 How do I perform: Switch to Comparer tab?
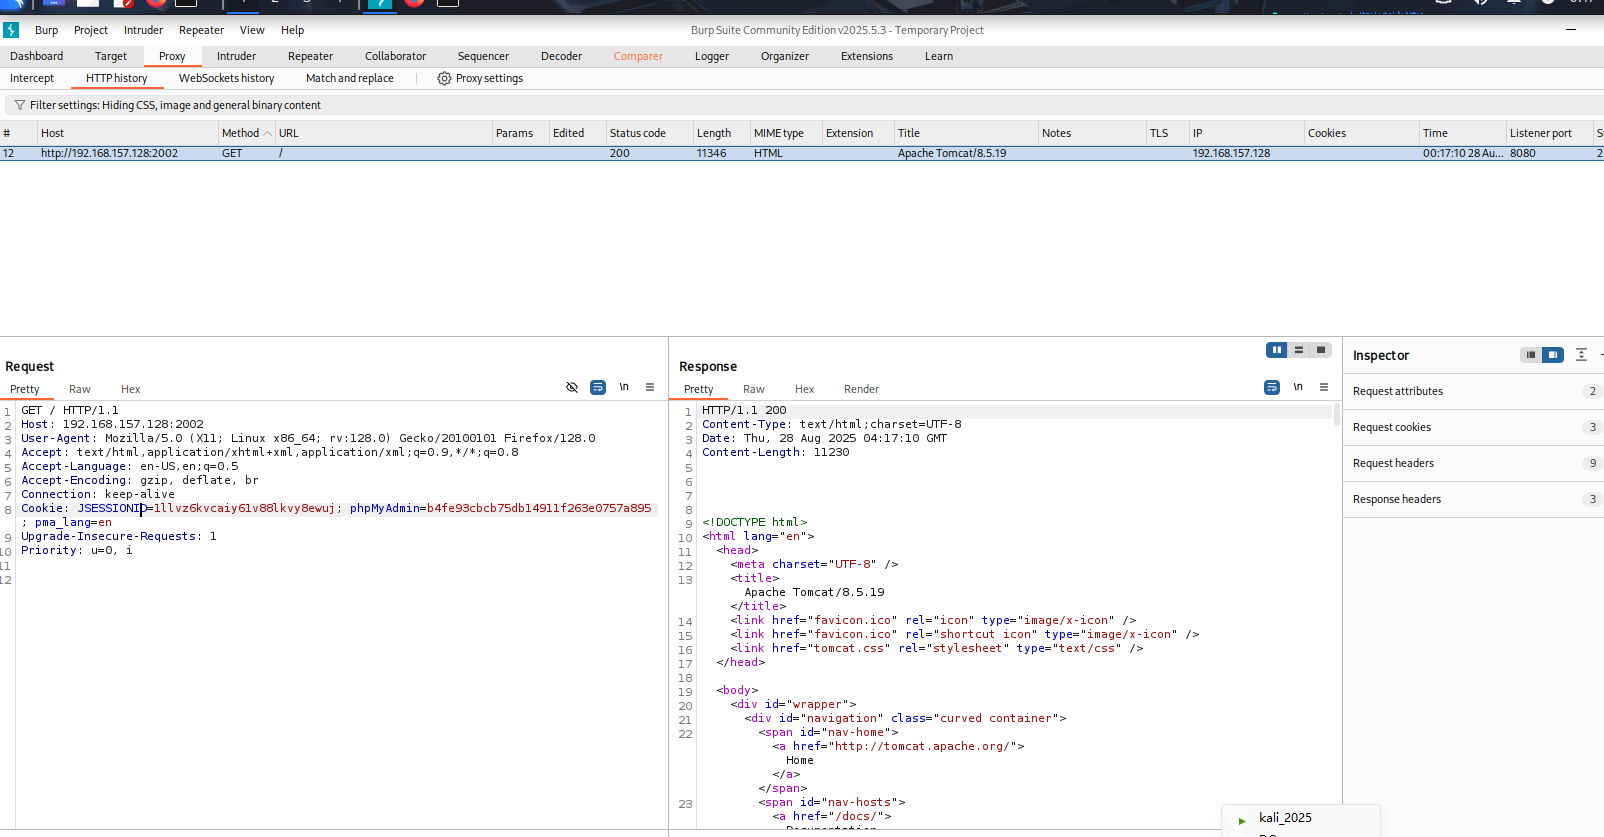point(638,56)
